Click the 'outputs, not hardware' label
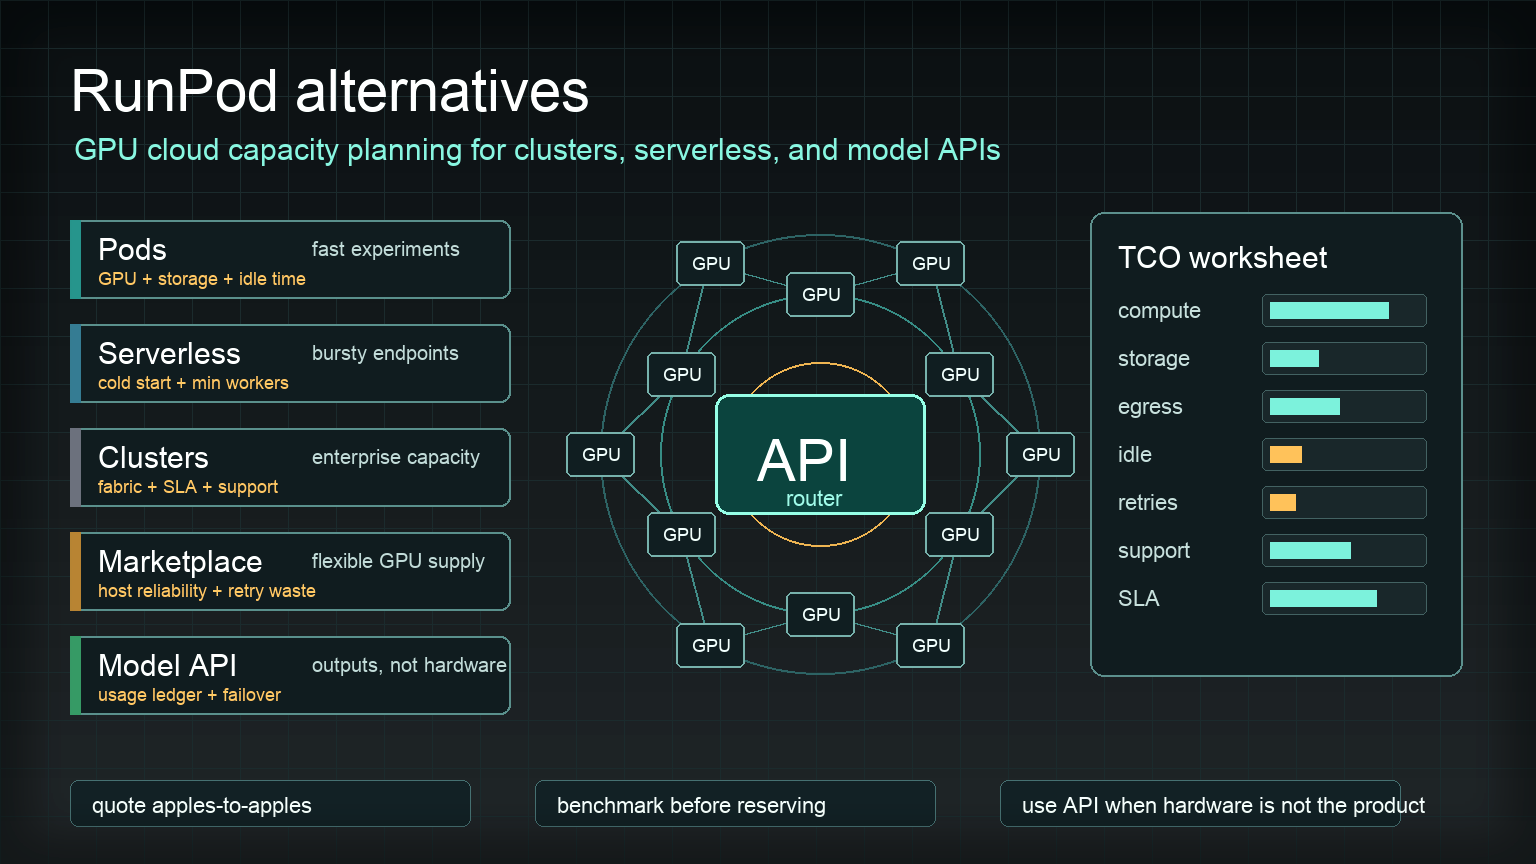Screen dimensions: 1536x864 click(x=409, y=665)
